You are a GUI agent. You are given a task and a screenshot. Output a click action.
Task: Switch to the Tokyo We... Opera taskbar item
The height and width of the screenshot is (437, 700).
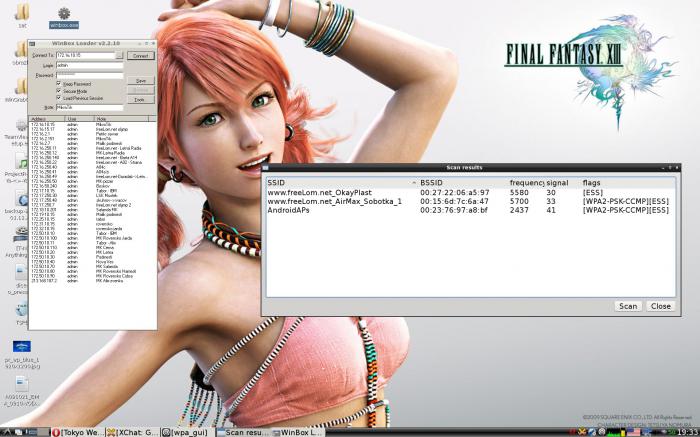point(77,432)
